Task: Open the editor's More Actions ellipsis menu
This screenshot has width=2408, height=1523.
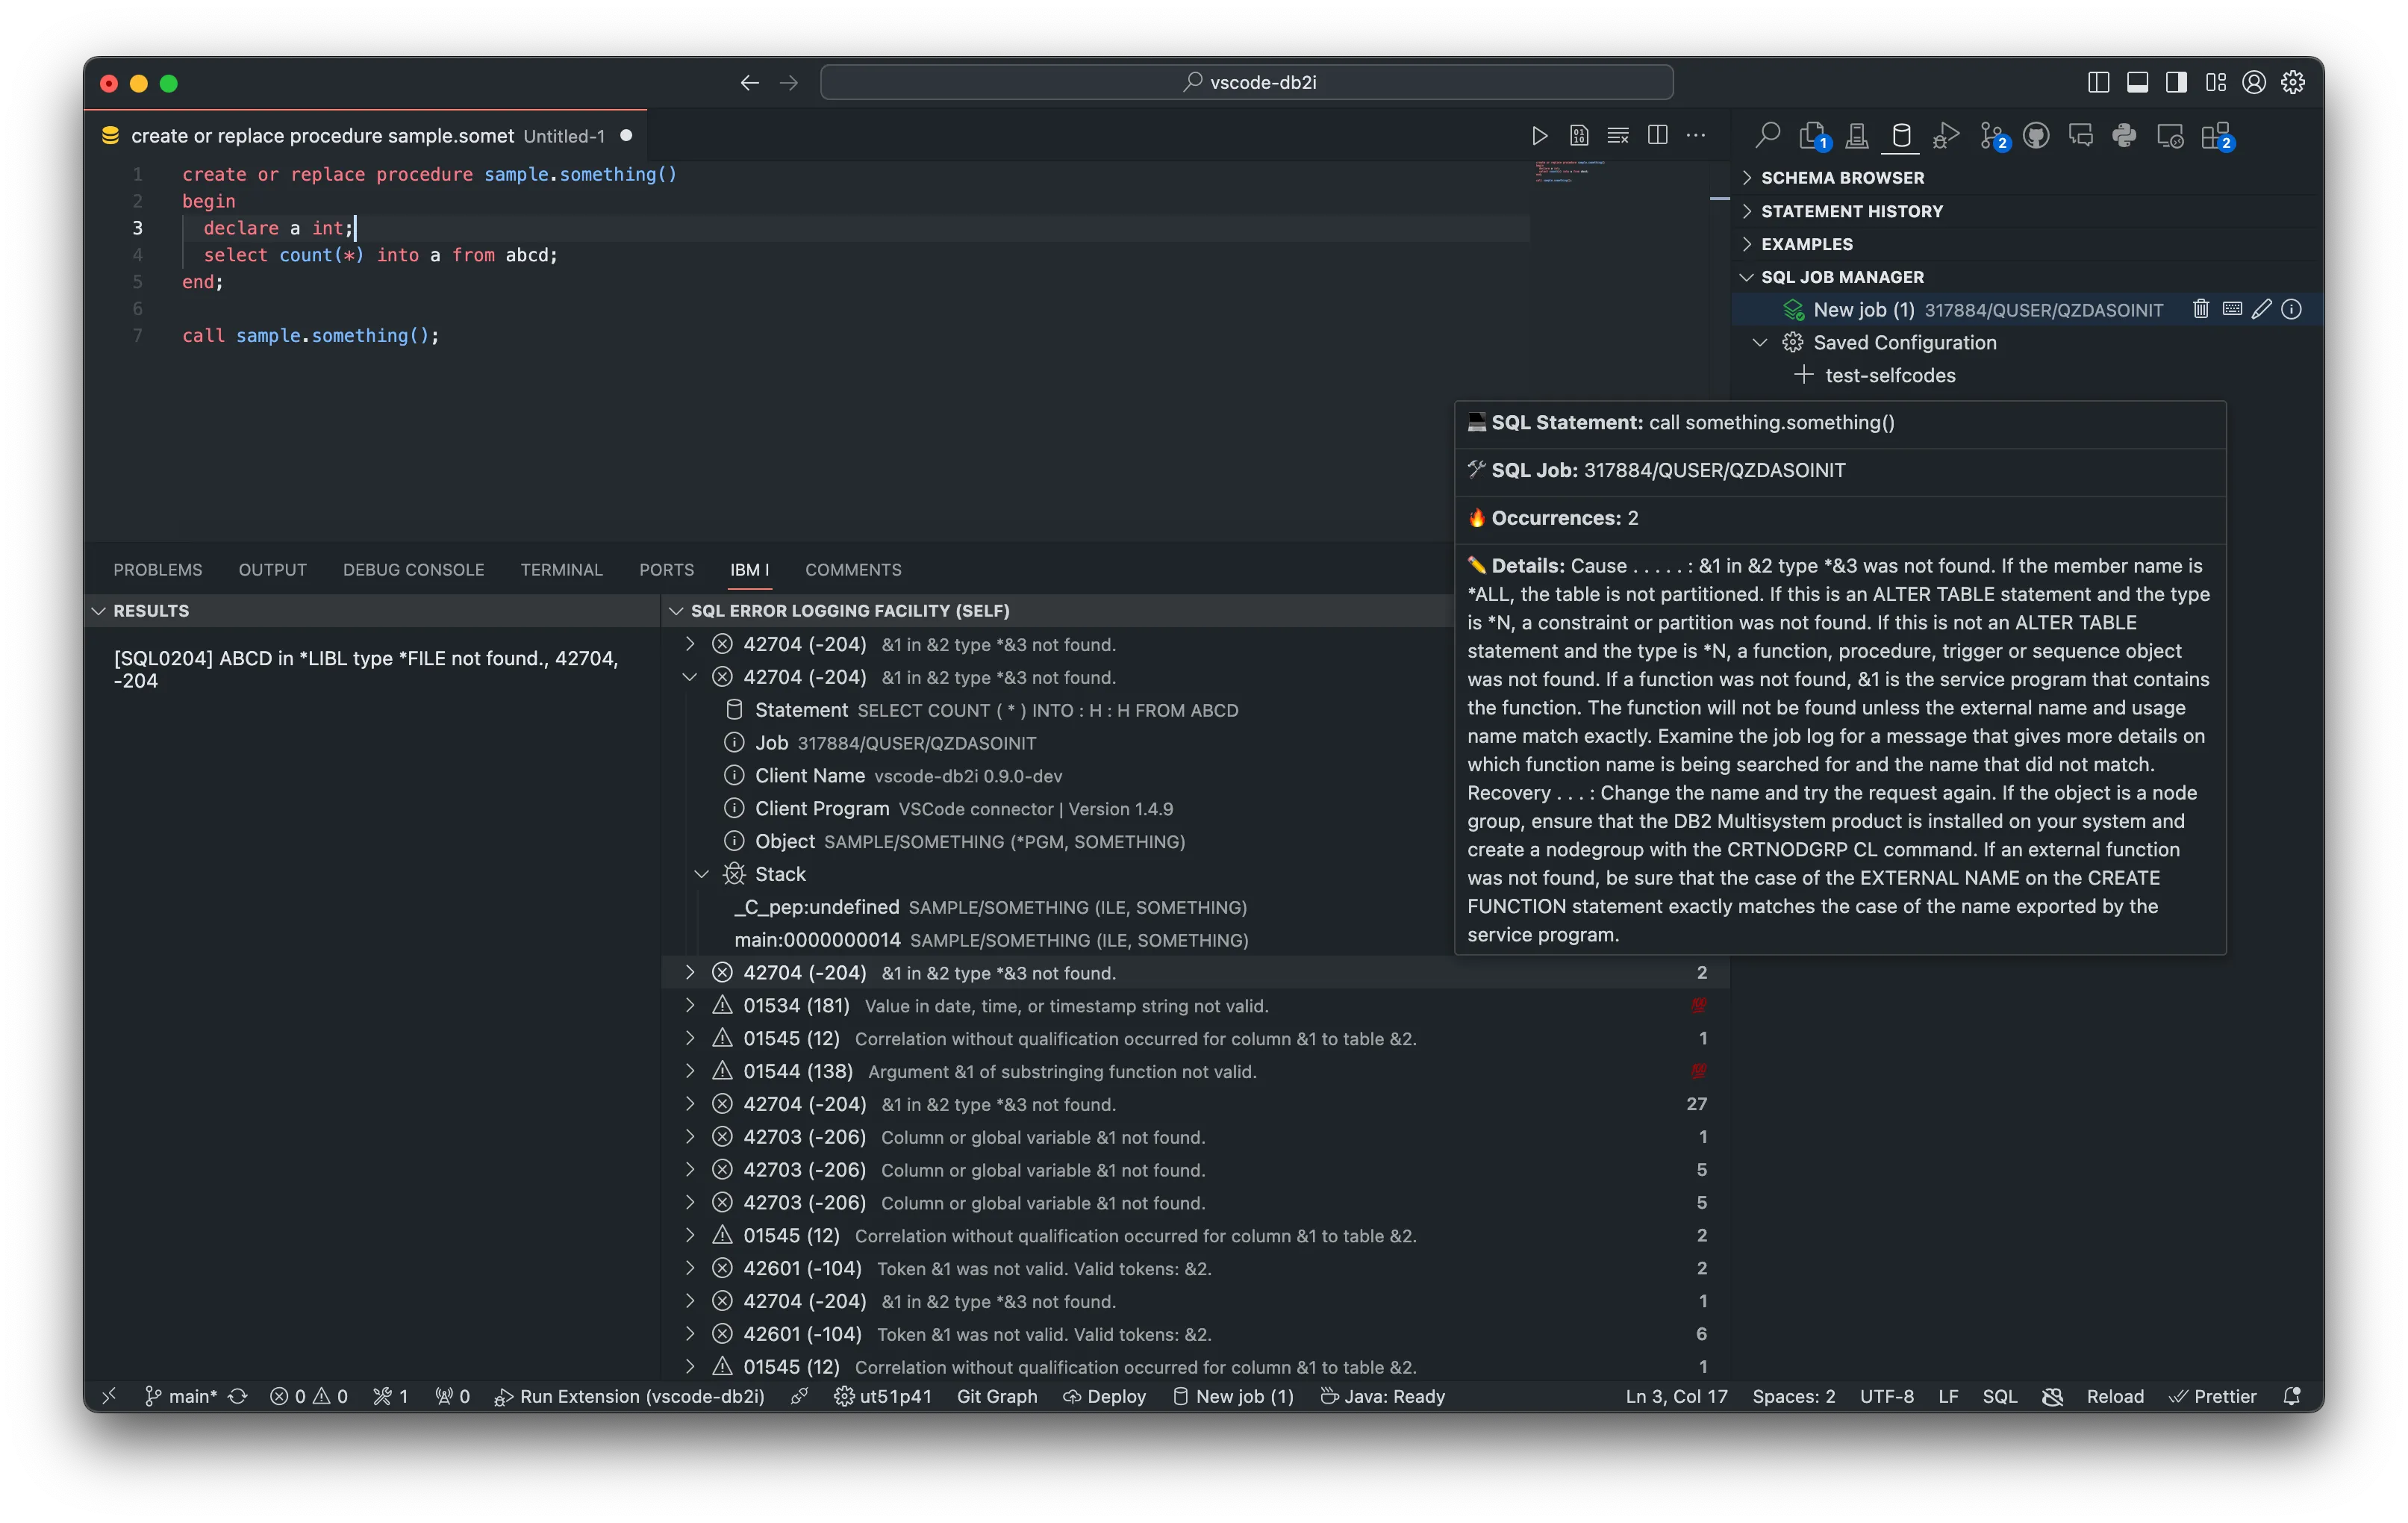Action: (1696, 135)
